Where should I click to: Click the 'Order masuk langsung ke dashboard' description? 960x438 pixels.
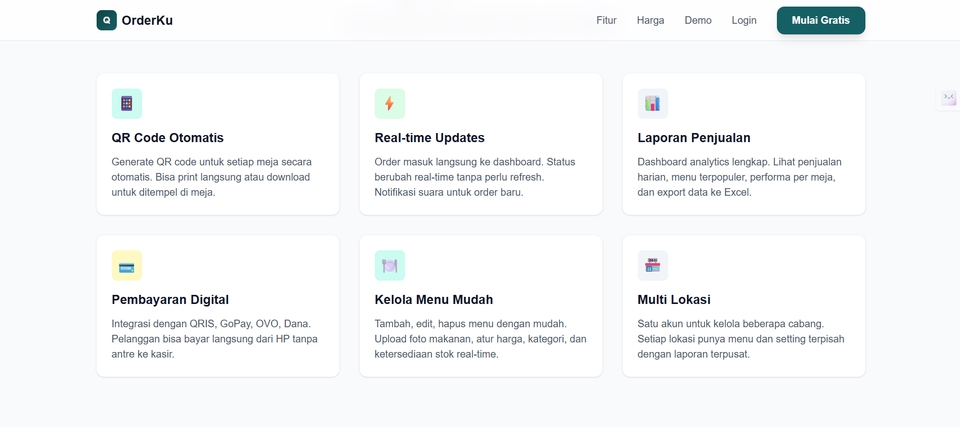point(475,177)
